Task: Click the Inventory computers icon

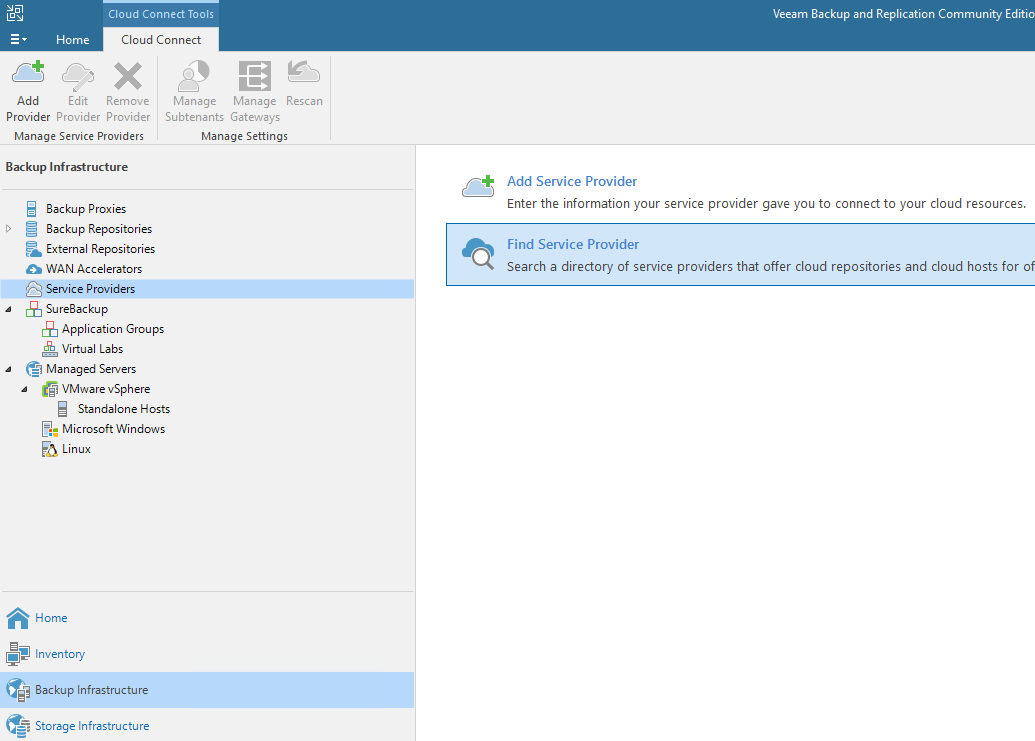Action: point(18,654)
